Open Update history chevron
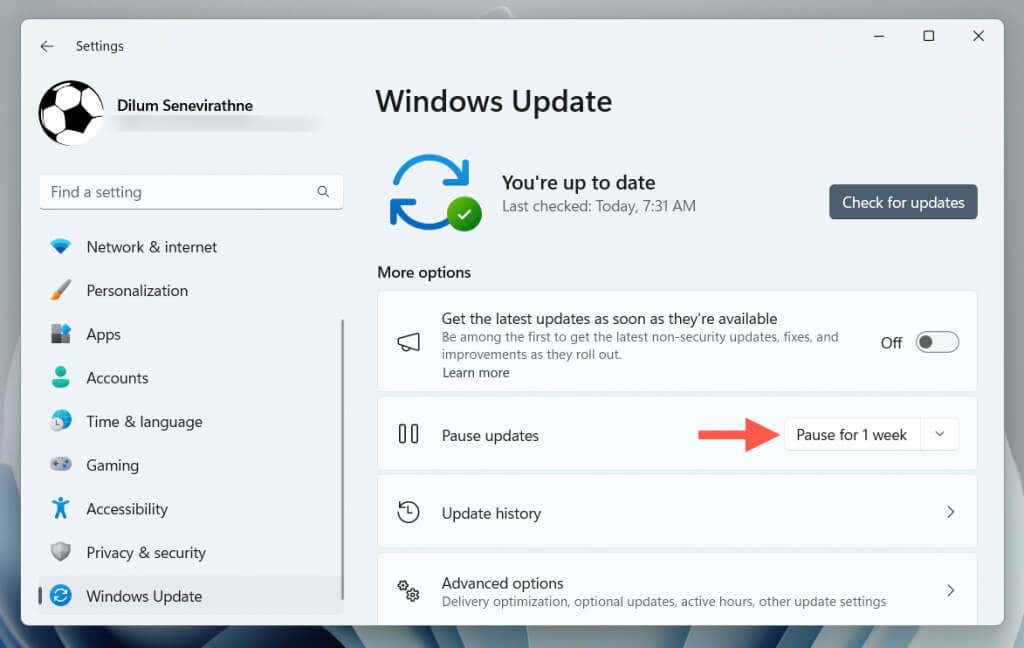 point(951,512)
